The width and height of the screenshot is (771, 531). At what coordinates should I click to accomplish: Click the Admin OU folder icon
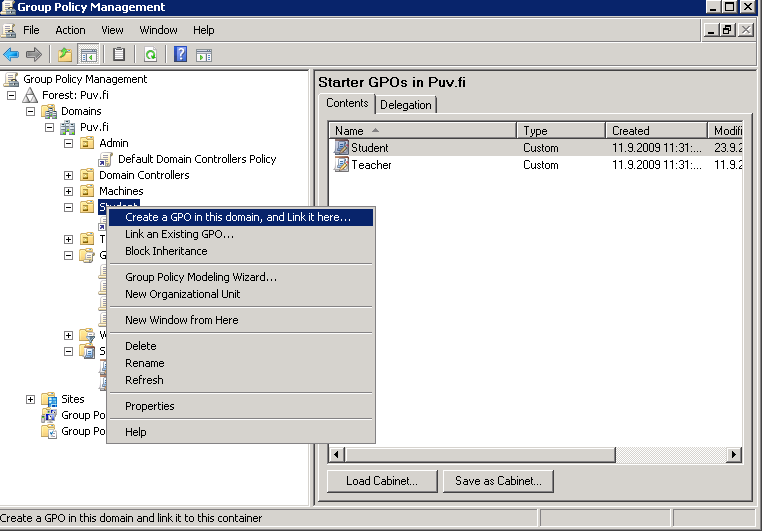(x=87, y=143)
